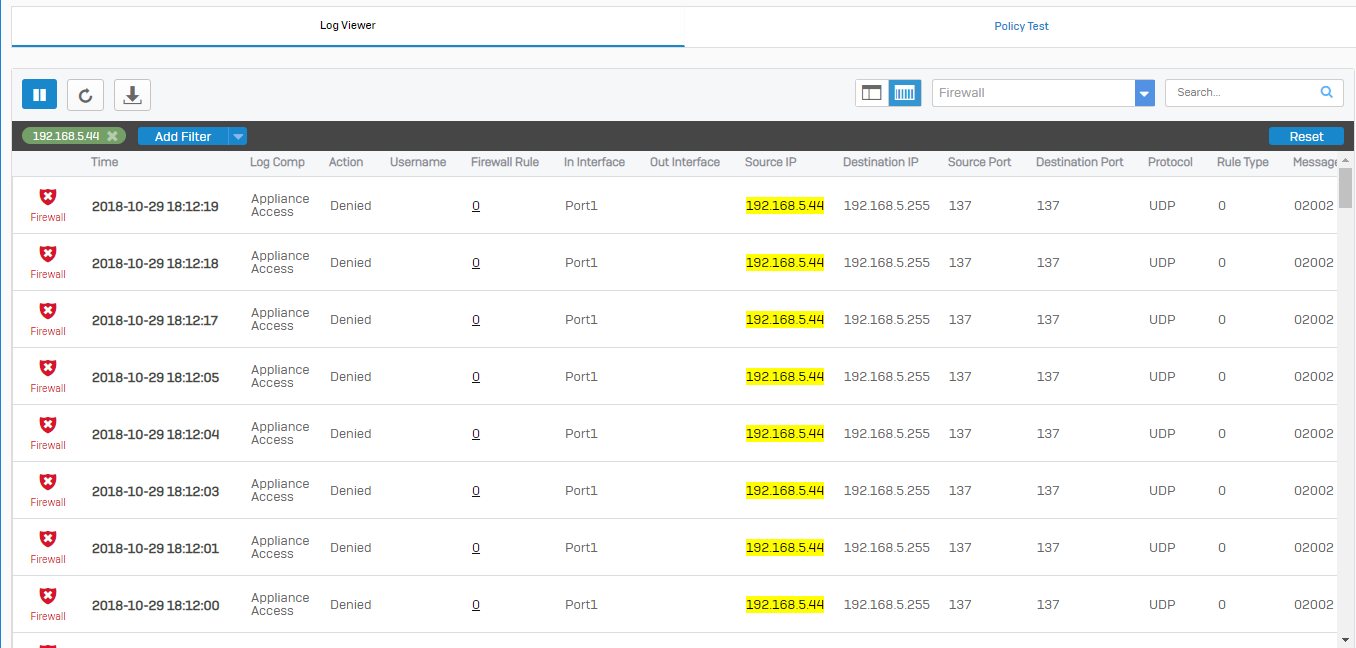
Task: Toggle the detailed grid view icon
Action: [905, 93]
